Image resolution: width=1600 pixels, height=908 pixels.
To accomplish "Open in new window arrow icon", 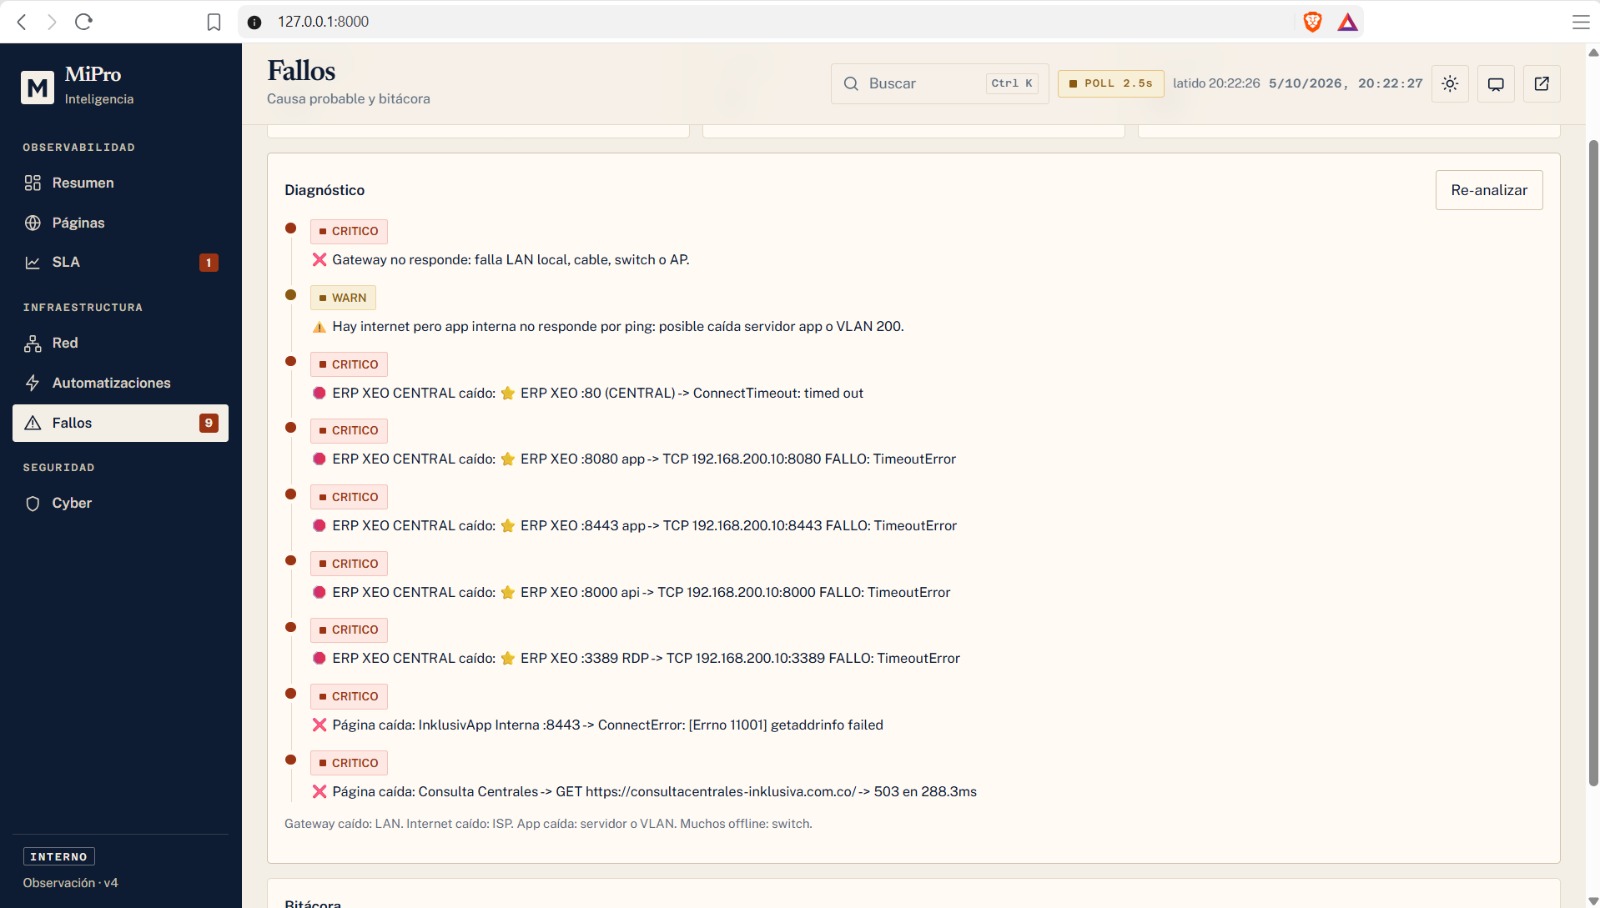I will (x=1542, y=84).
